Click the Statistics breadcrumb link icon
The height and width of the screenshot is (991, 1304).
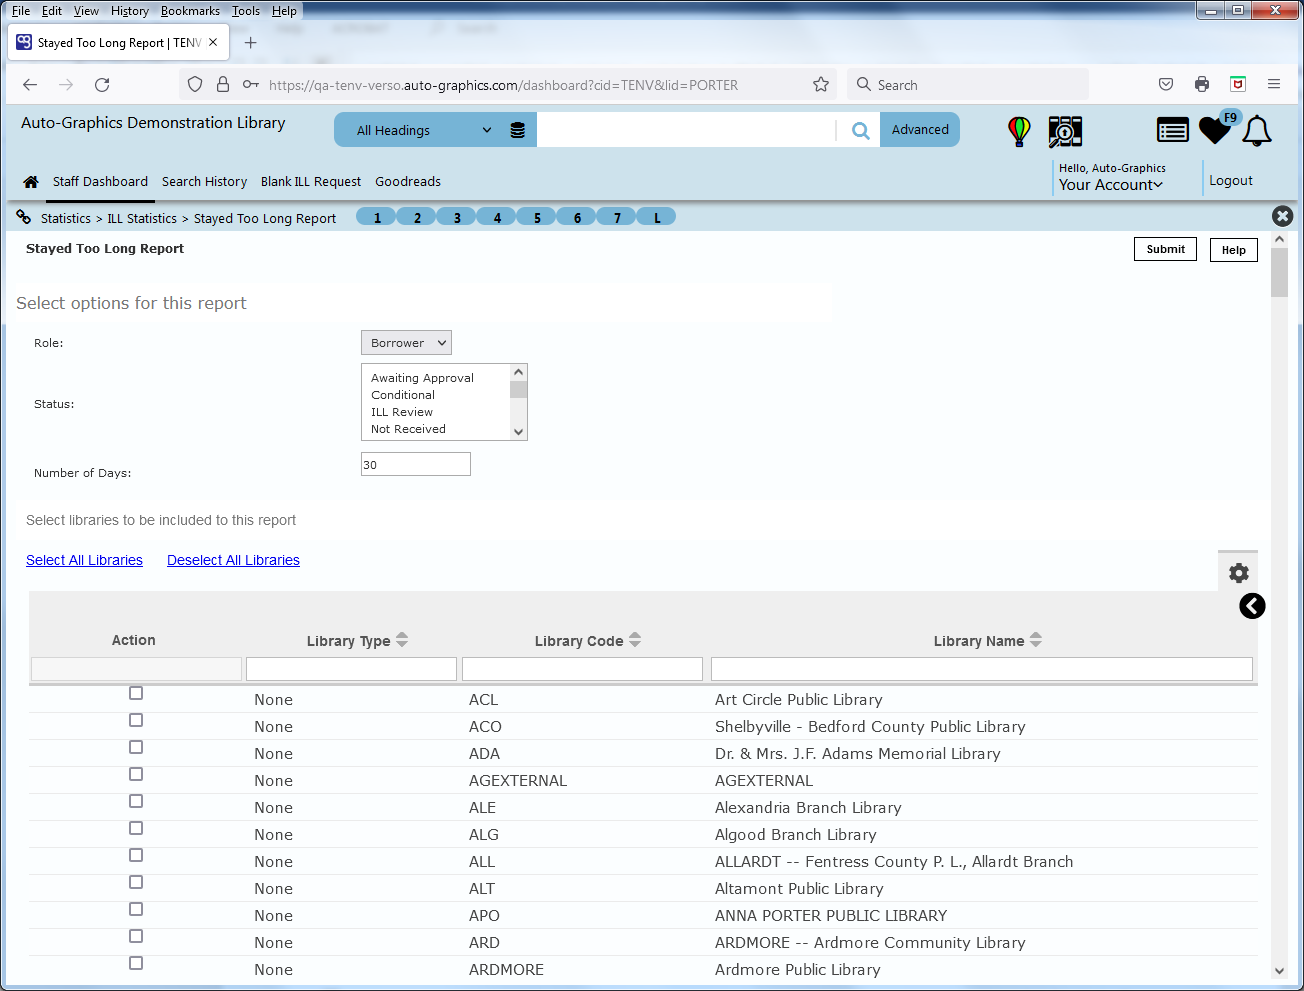coord(24,217)
